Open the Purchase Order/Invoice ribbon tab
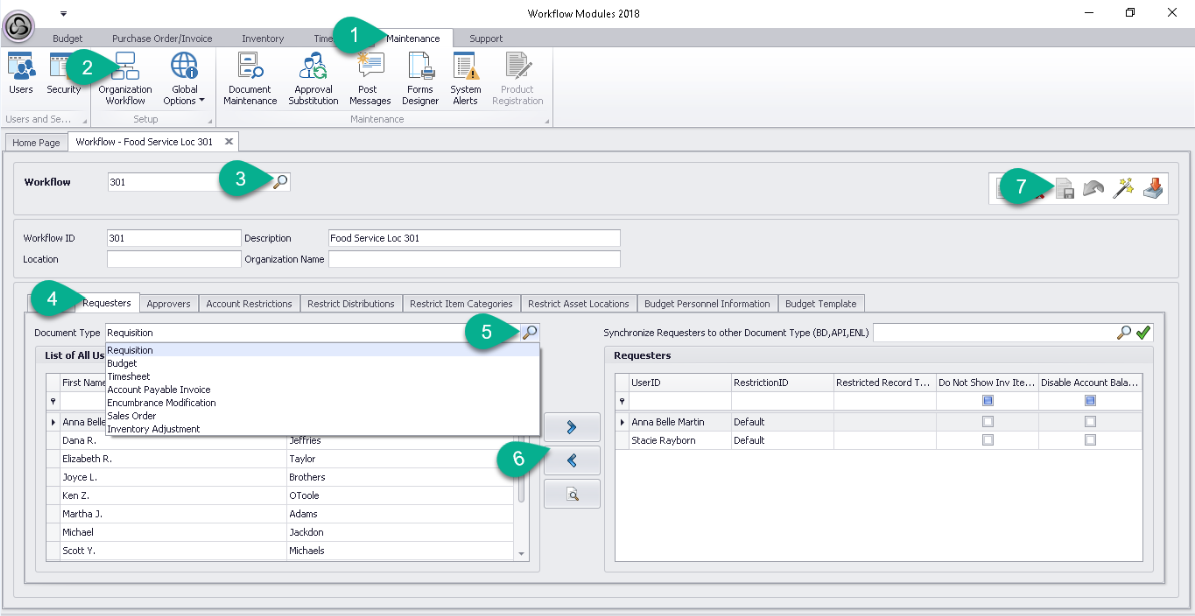The width and height of the screenshot is (1195, 616). (162, 39)
